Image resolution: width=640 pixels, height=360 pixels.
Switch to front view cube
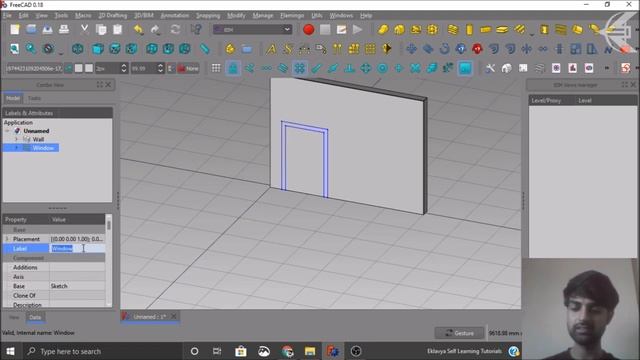(98, 49)
